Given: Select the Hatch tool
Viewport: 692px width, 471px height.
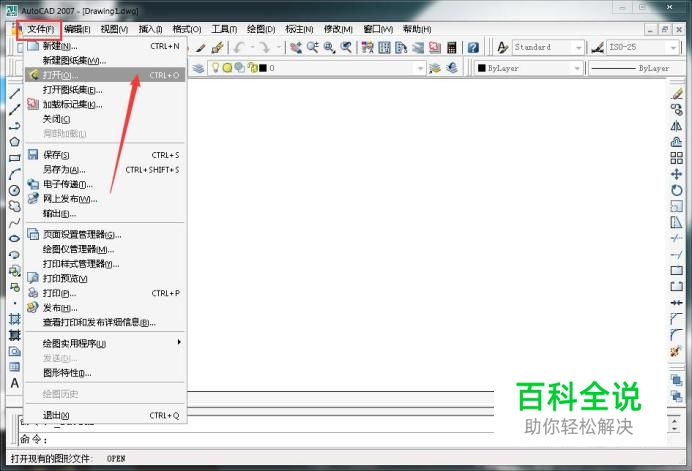Looking at the screenshot, I should pyautogui.click(x=15, y=319).
